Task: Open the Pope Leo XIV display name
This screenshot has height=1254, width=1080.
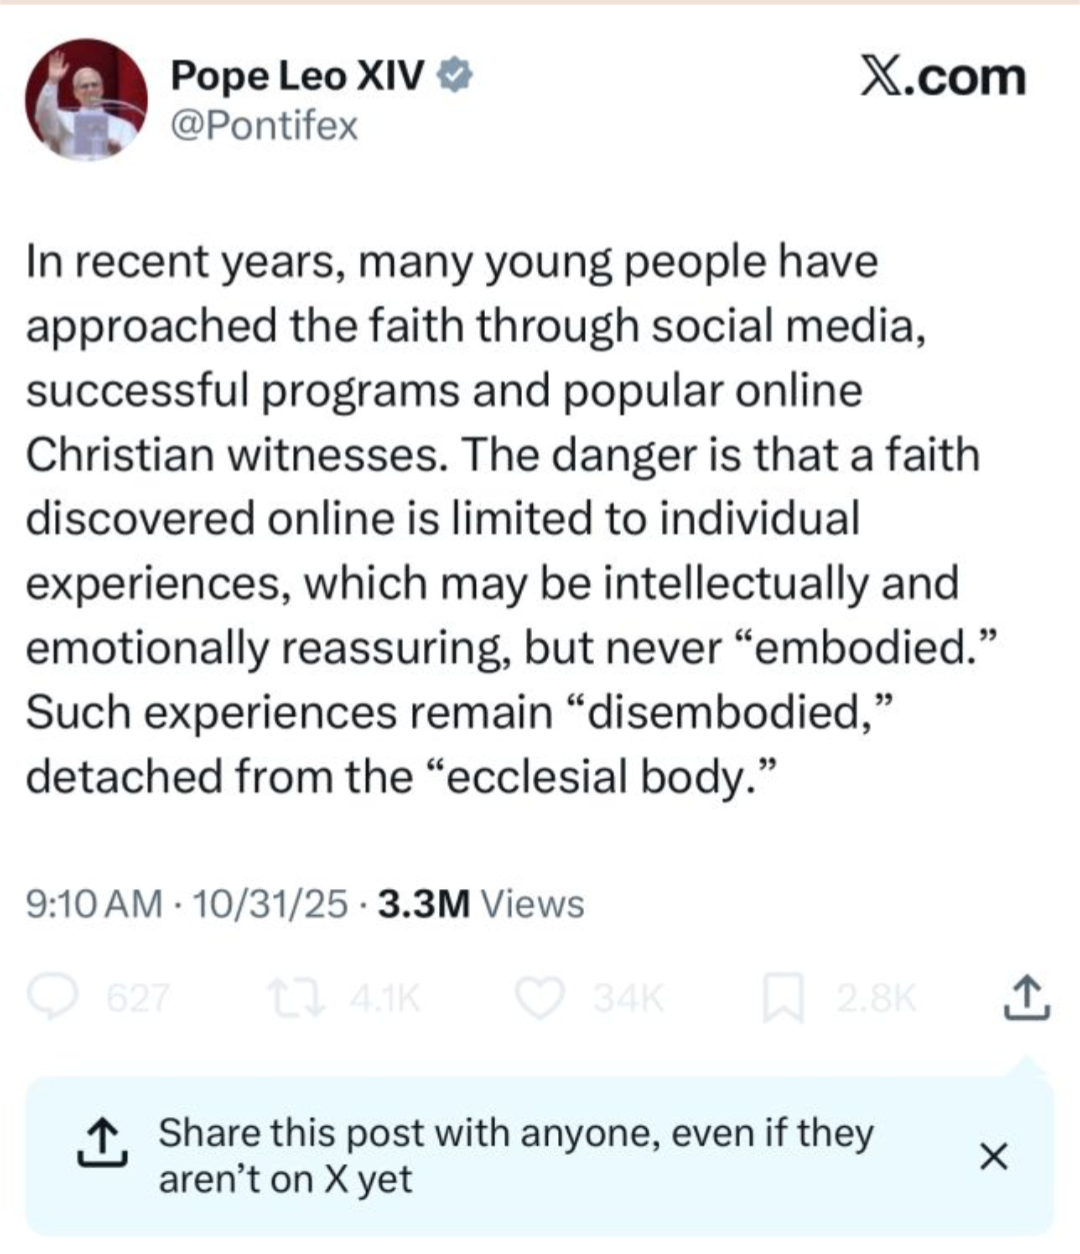Action: tap(297, 75)
